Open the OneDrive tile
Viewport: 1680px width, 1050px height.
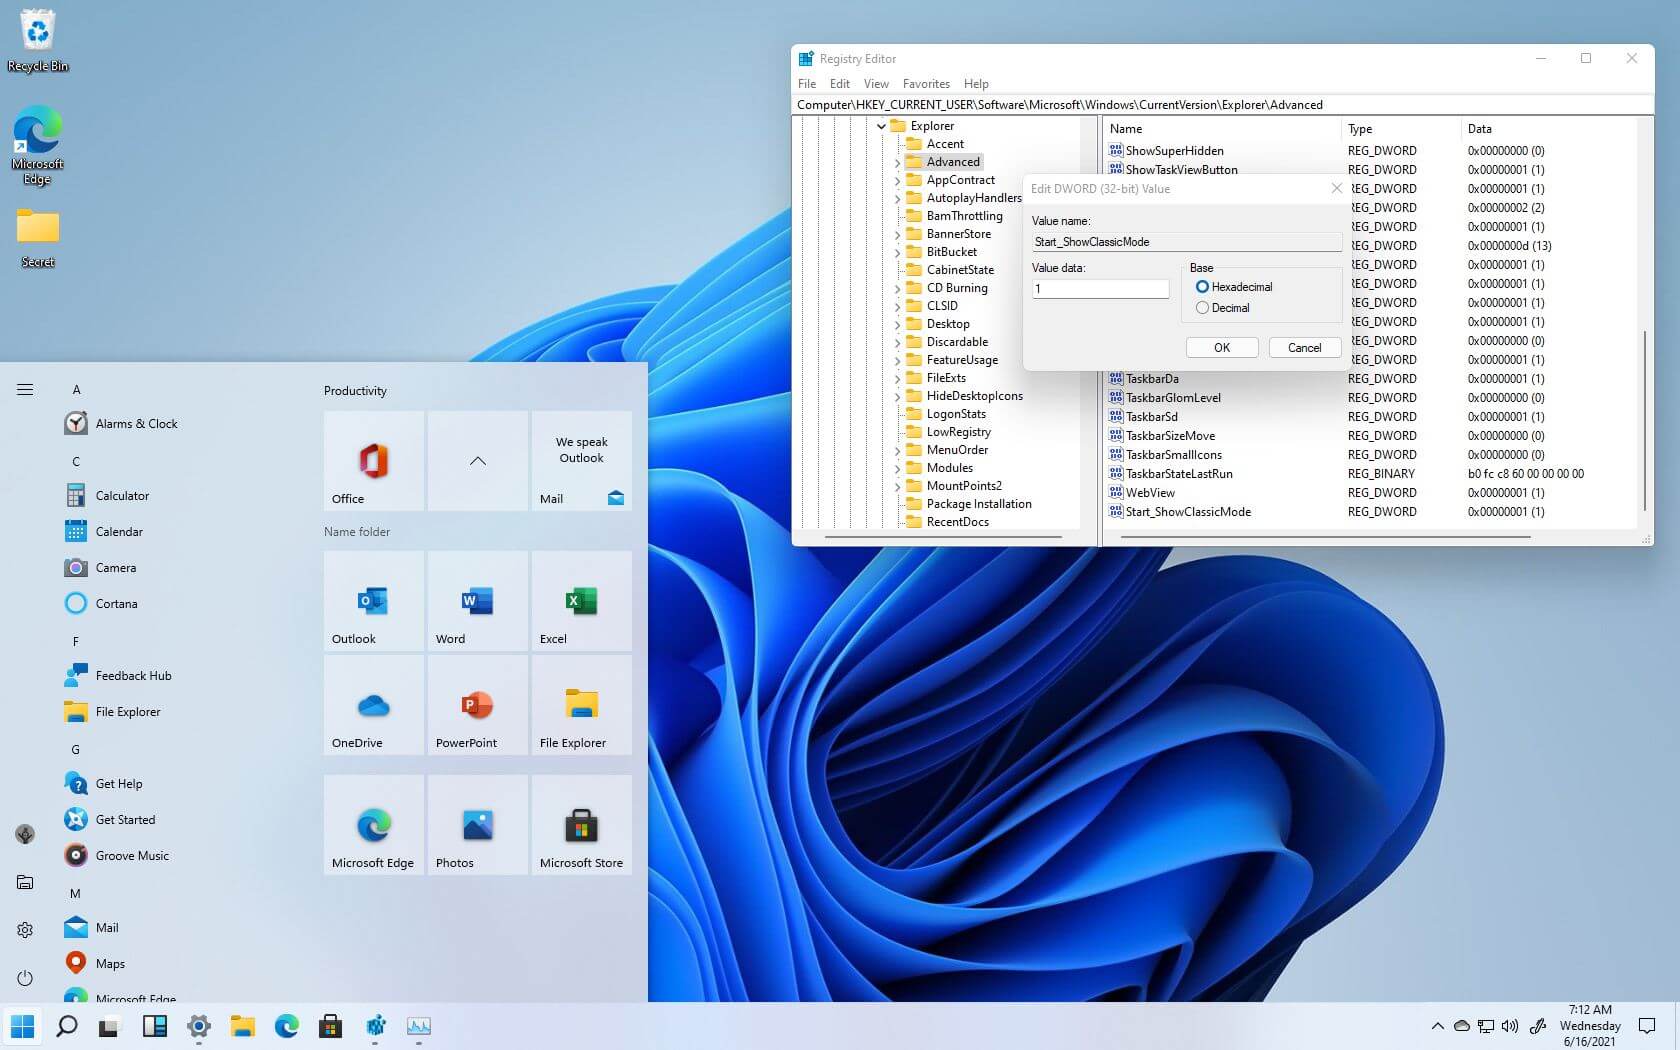point(373,705)
